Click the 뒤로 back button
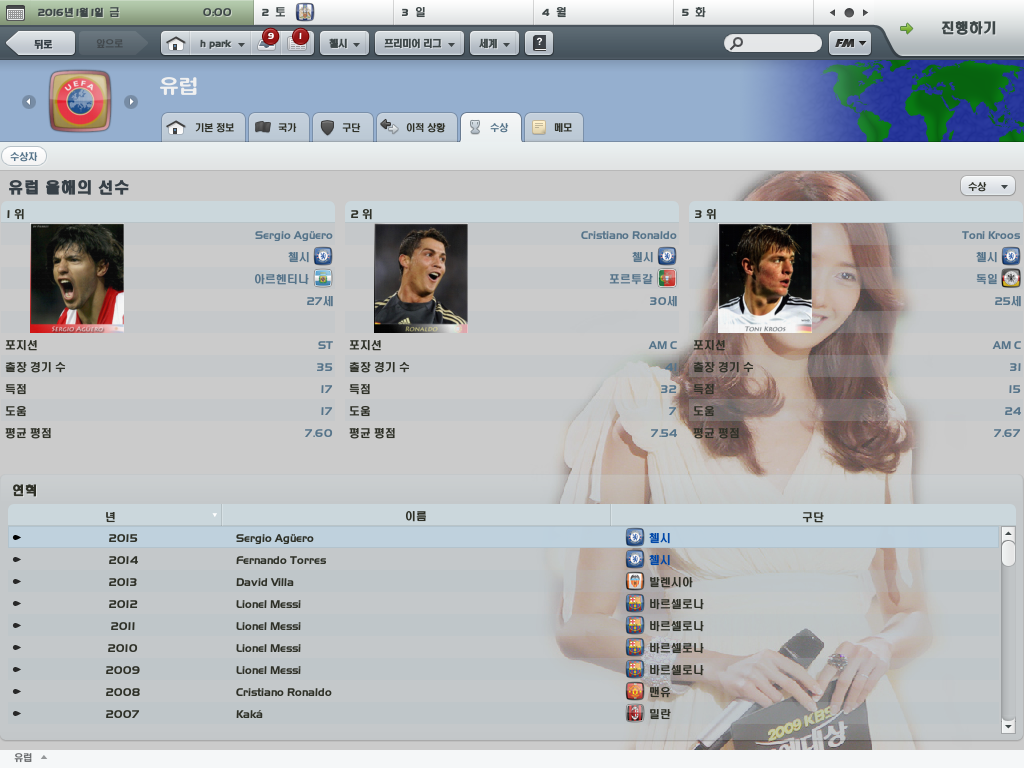1024x768 pixels. (x=38, y=43)
